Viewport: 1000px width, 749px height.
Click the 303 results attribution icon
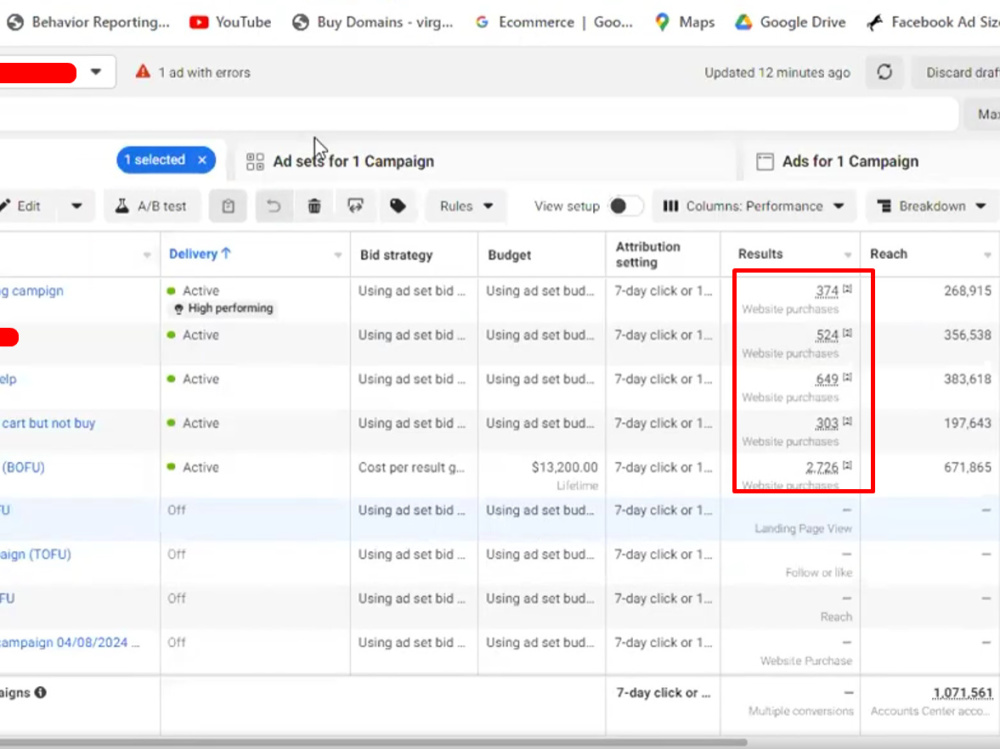pos(847,421)
